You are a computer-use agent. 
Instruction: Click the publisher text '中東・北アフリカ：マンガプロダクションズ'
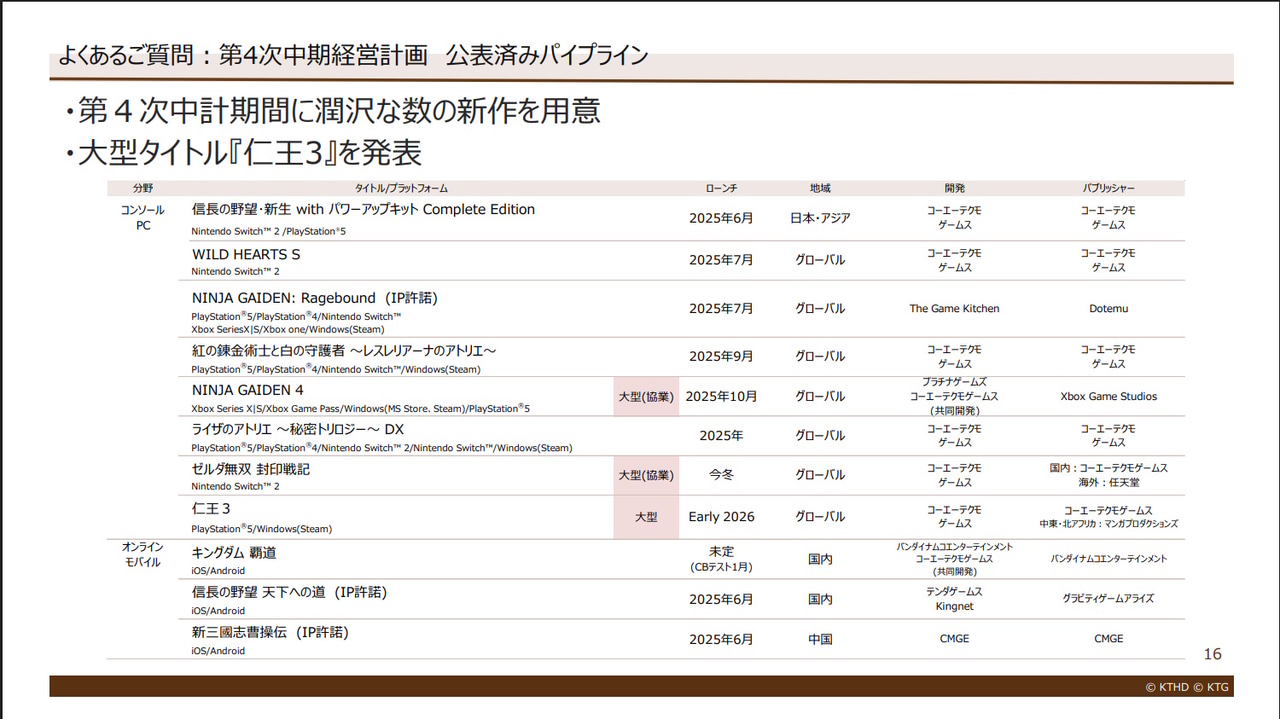point(1108,524)
